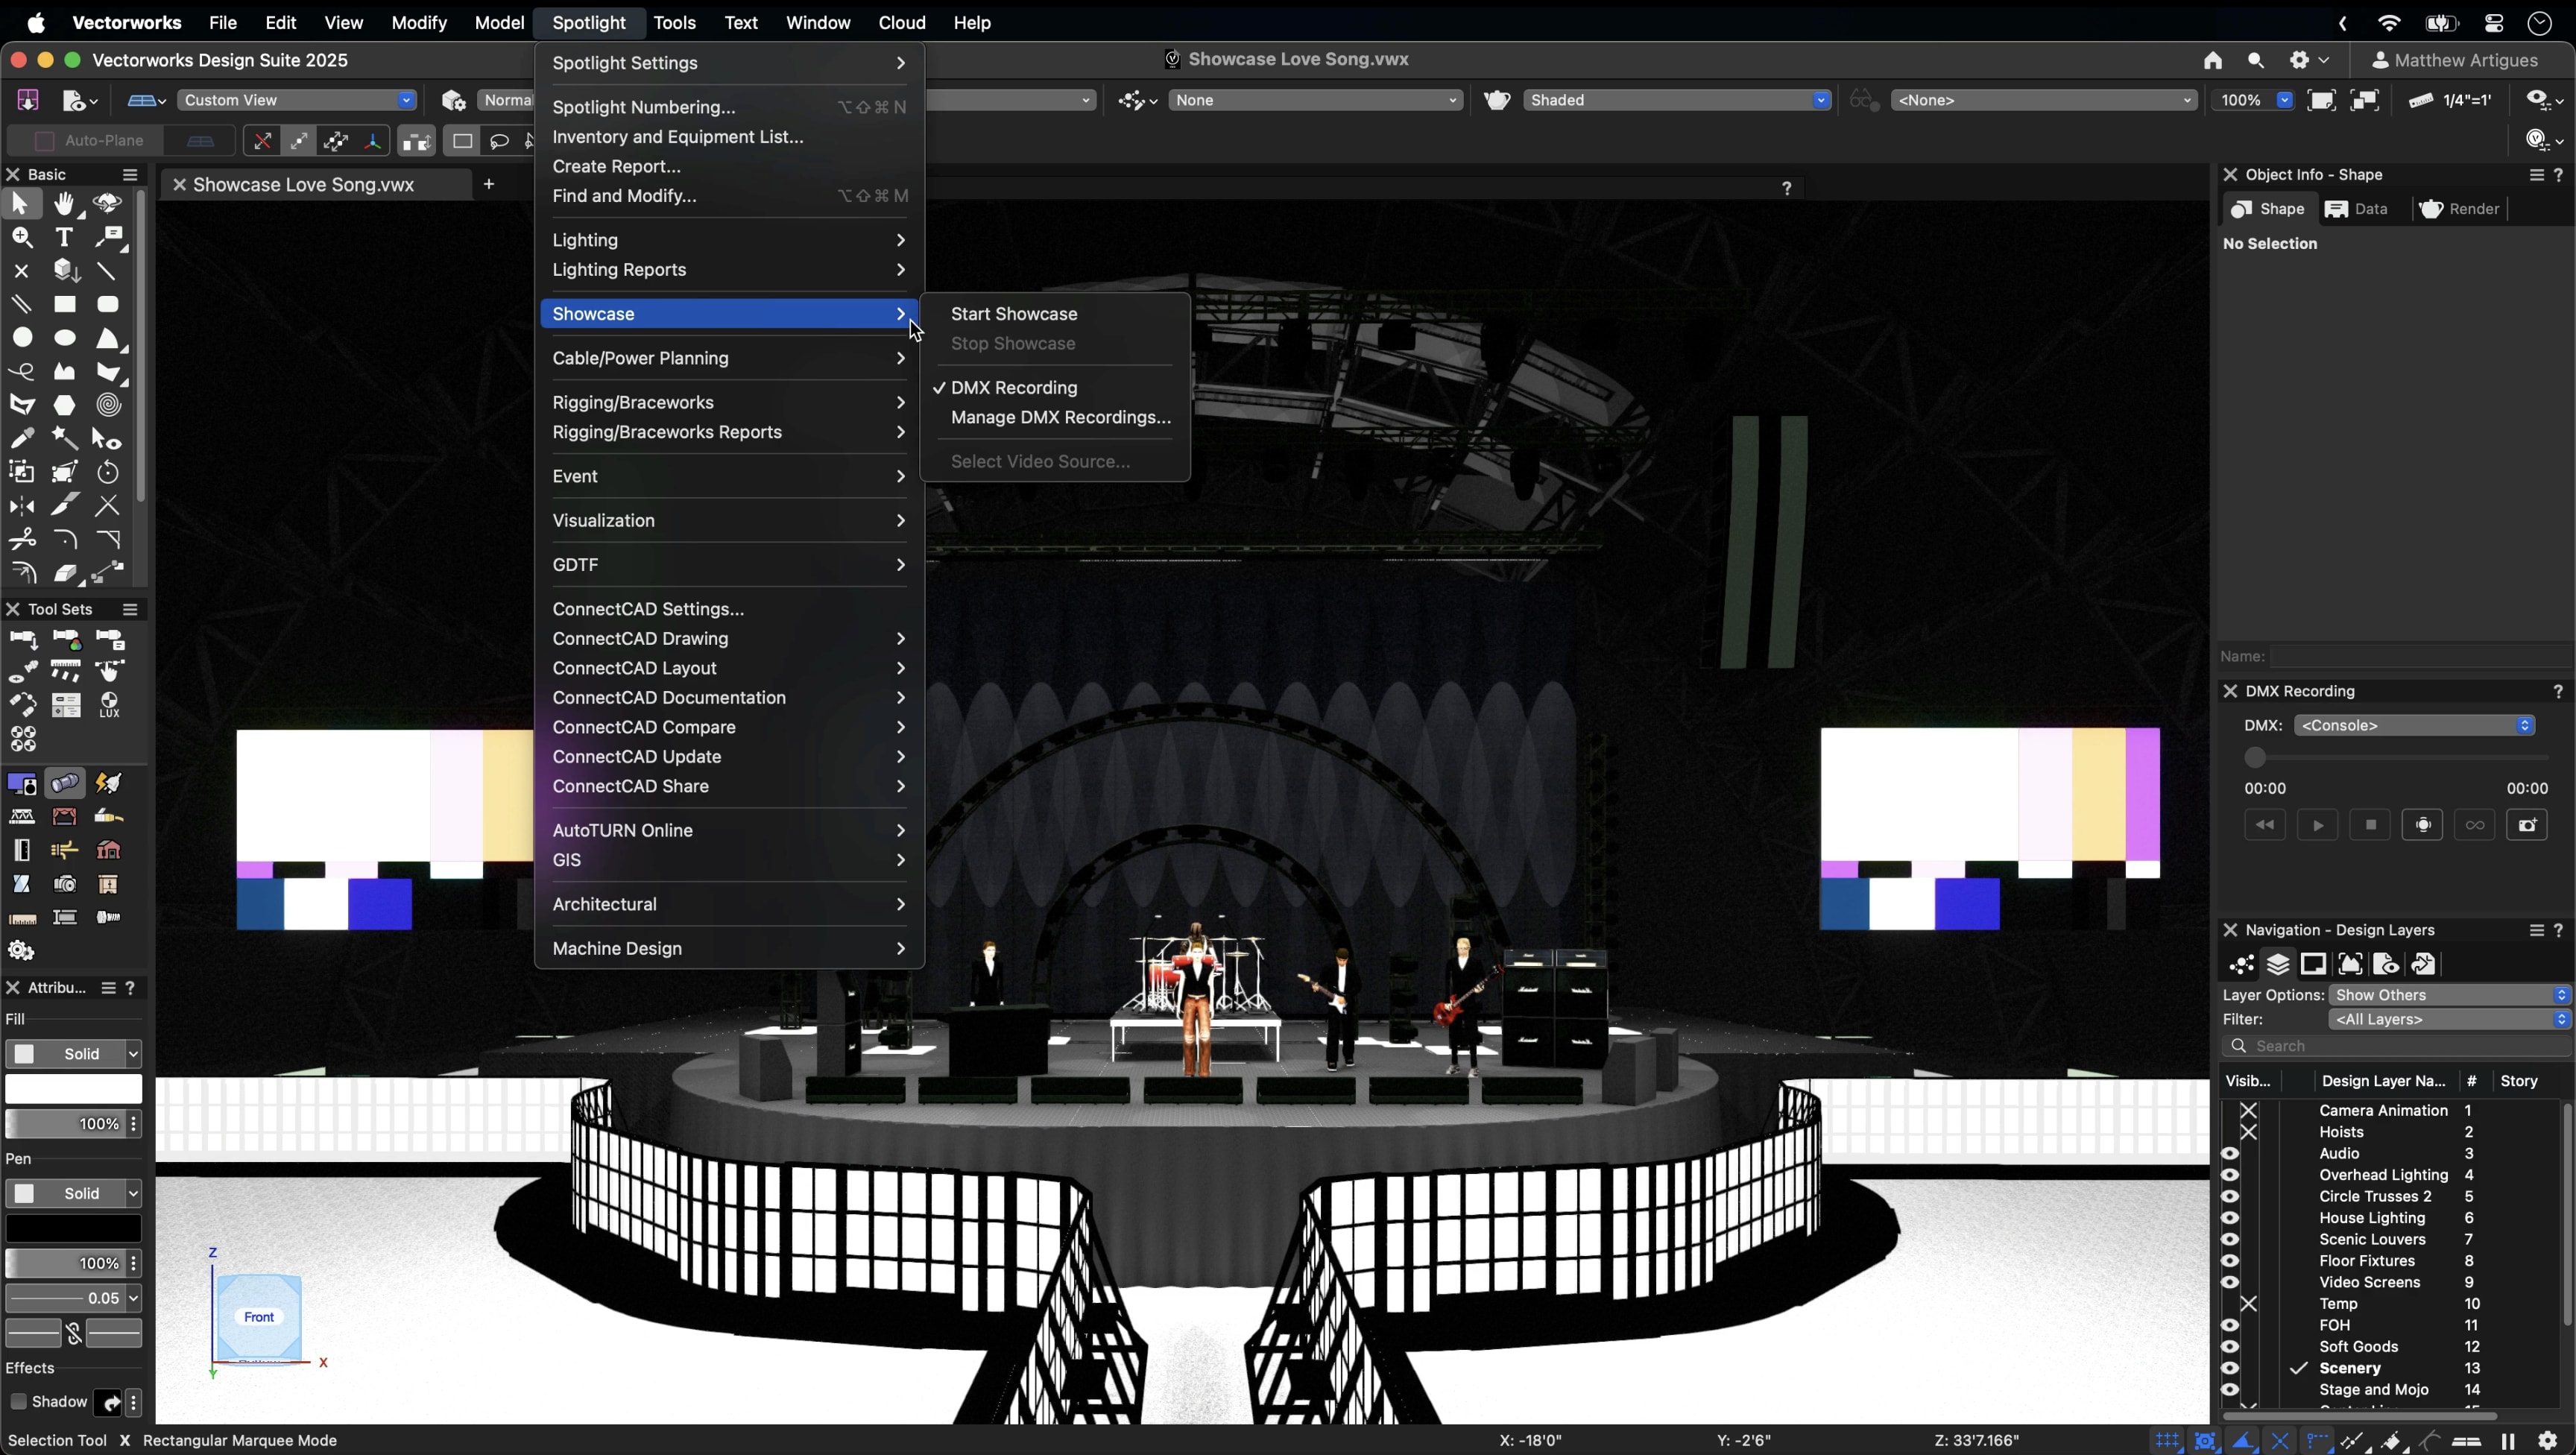Switch to the Data tab in Object Info
Image resolution: width=2576 pixels, height=1455 pixels.
(x=2358, y=209)
